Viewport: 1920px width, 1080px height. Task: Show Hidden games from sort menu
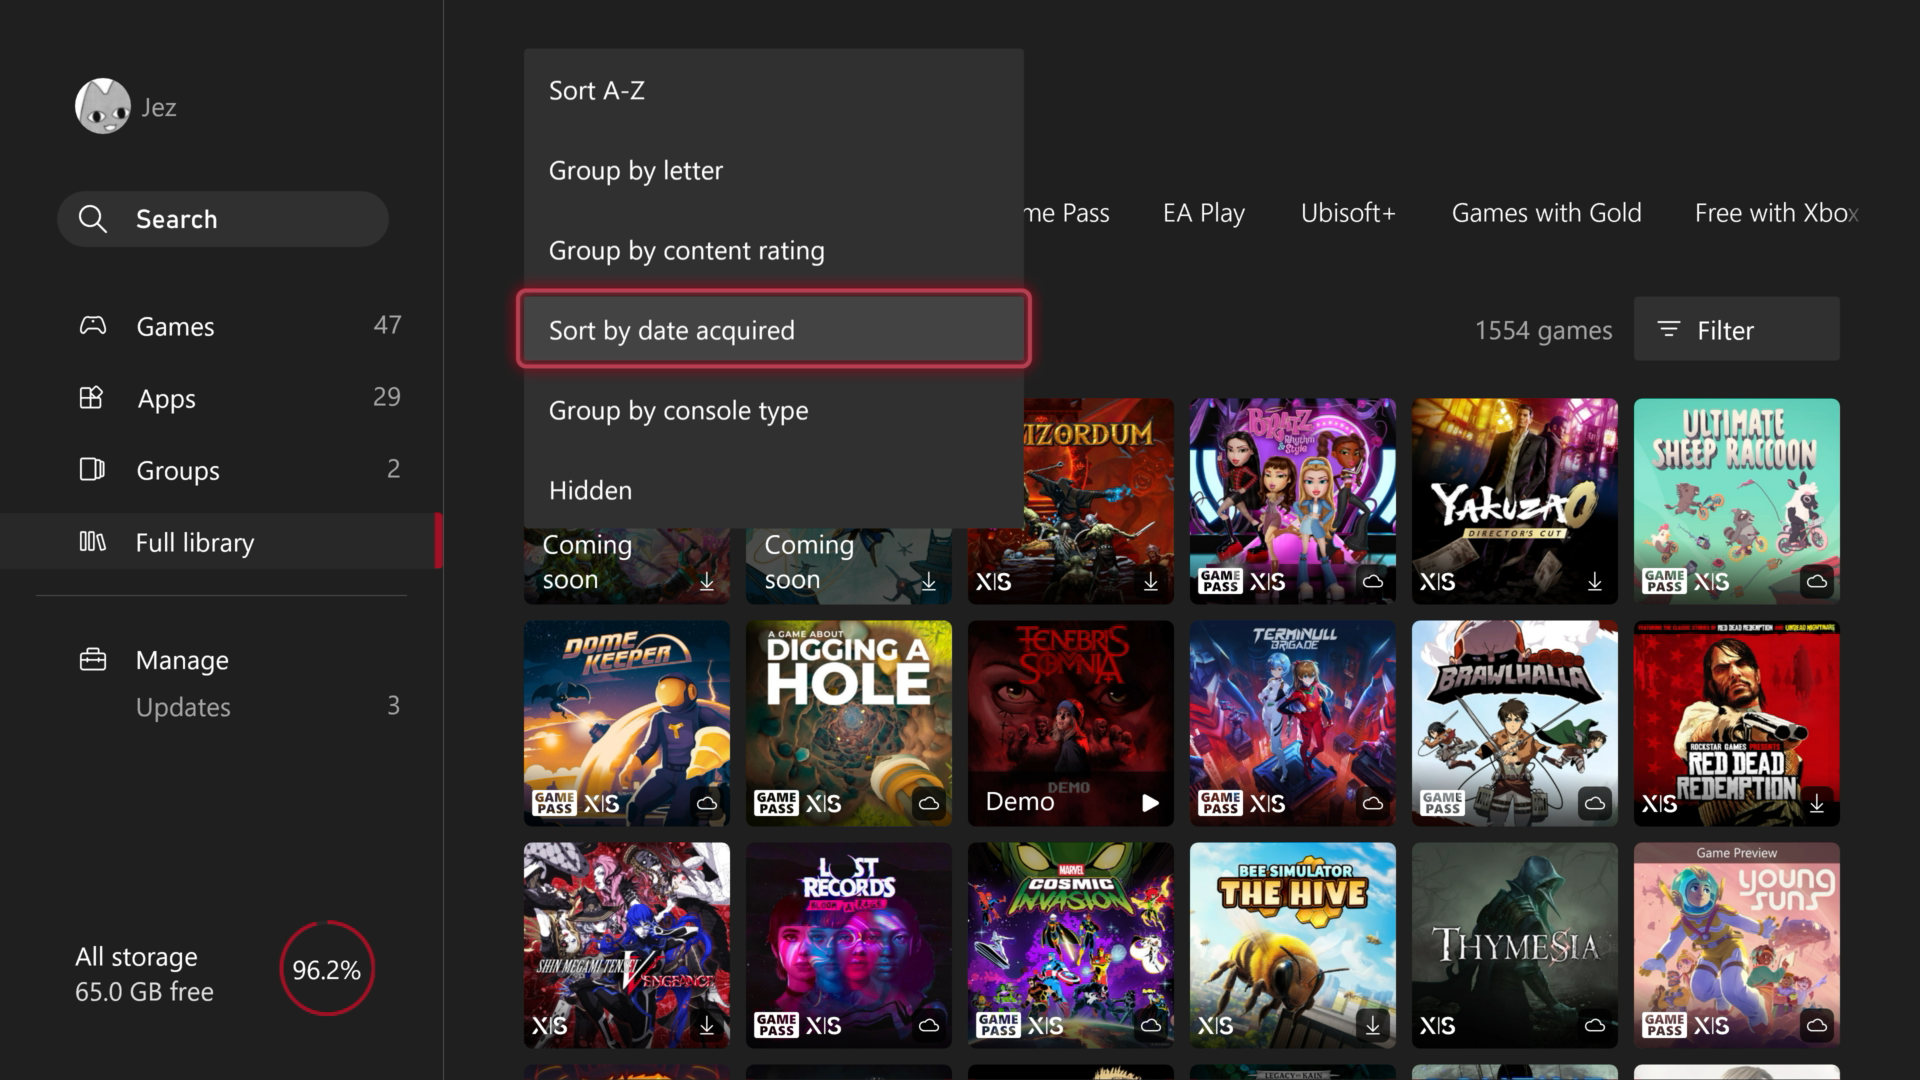pos(590,490)
